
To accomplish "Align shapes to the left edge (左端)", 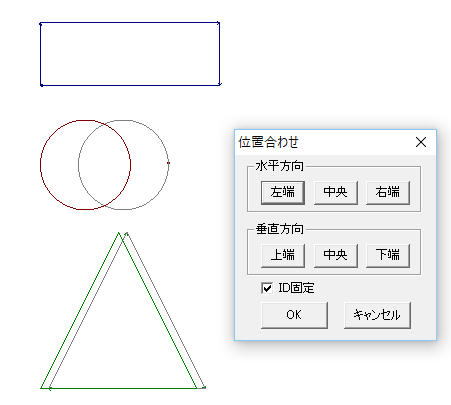I will pyautogui.click(x=283, y=193).
